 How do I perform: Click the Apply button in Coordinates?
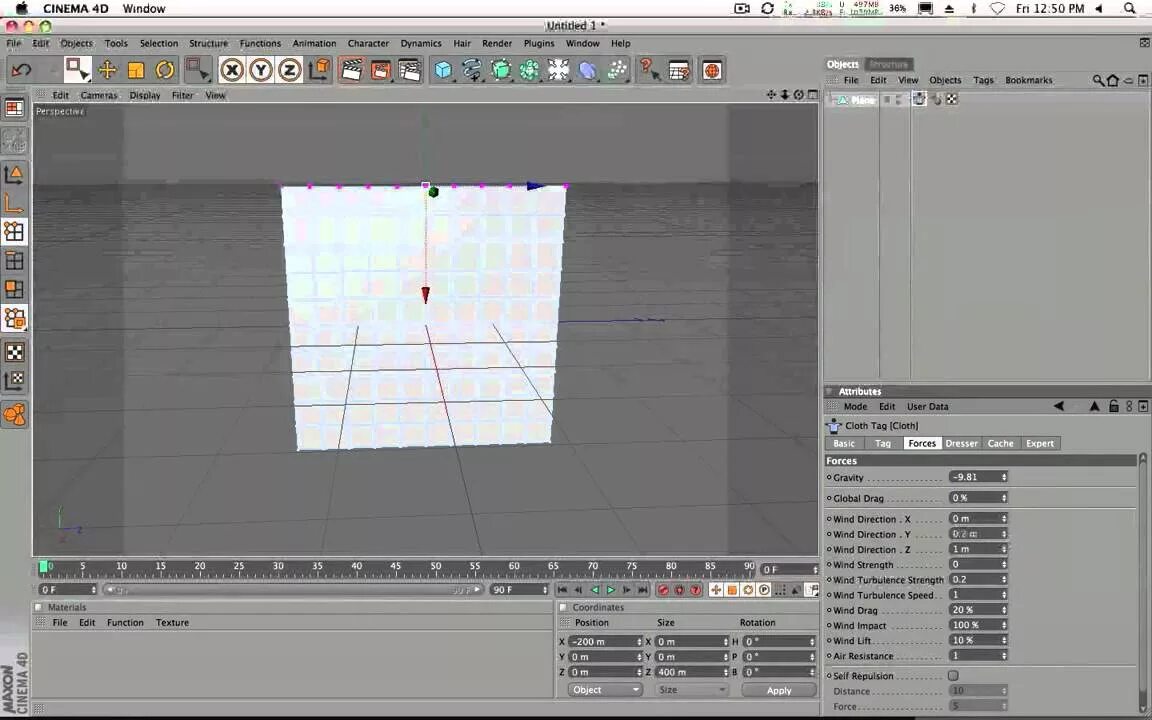click(779, 691)
